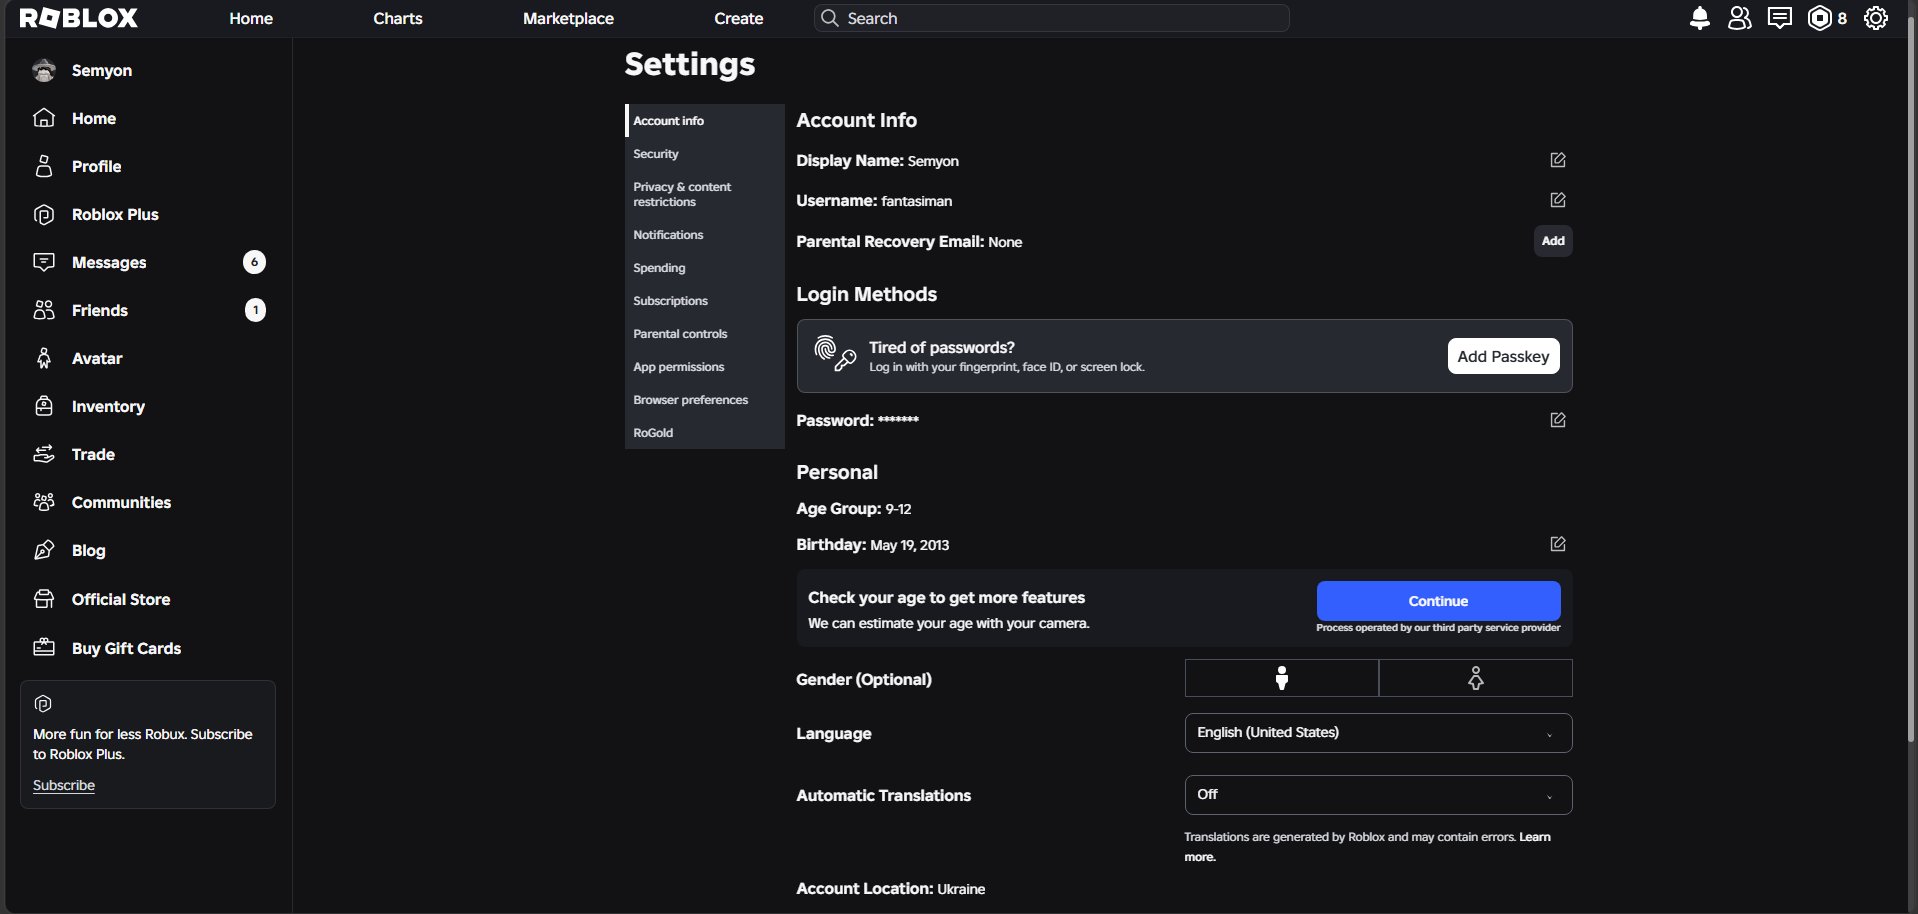This screenshot has width=1918, height=914.
Task: Open the Language dropdown
Action: click(x=1378, y=733)
